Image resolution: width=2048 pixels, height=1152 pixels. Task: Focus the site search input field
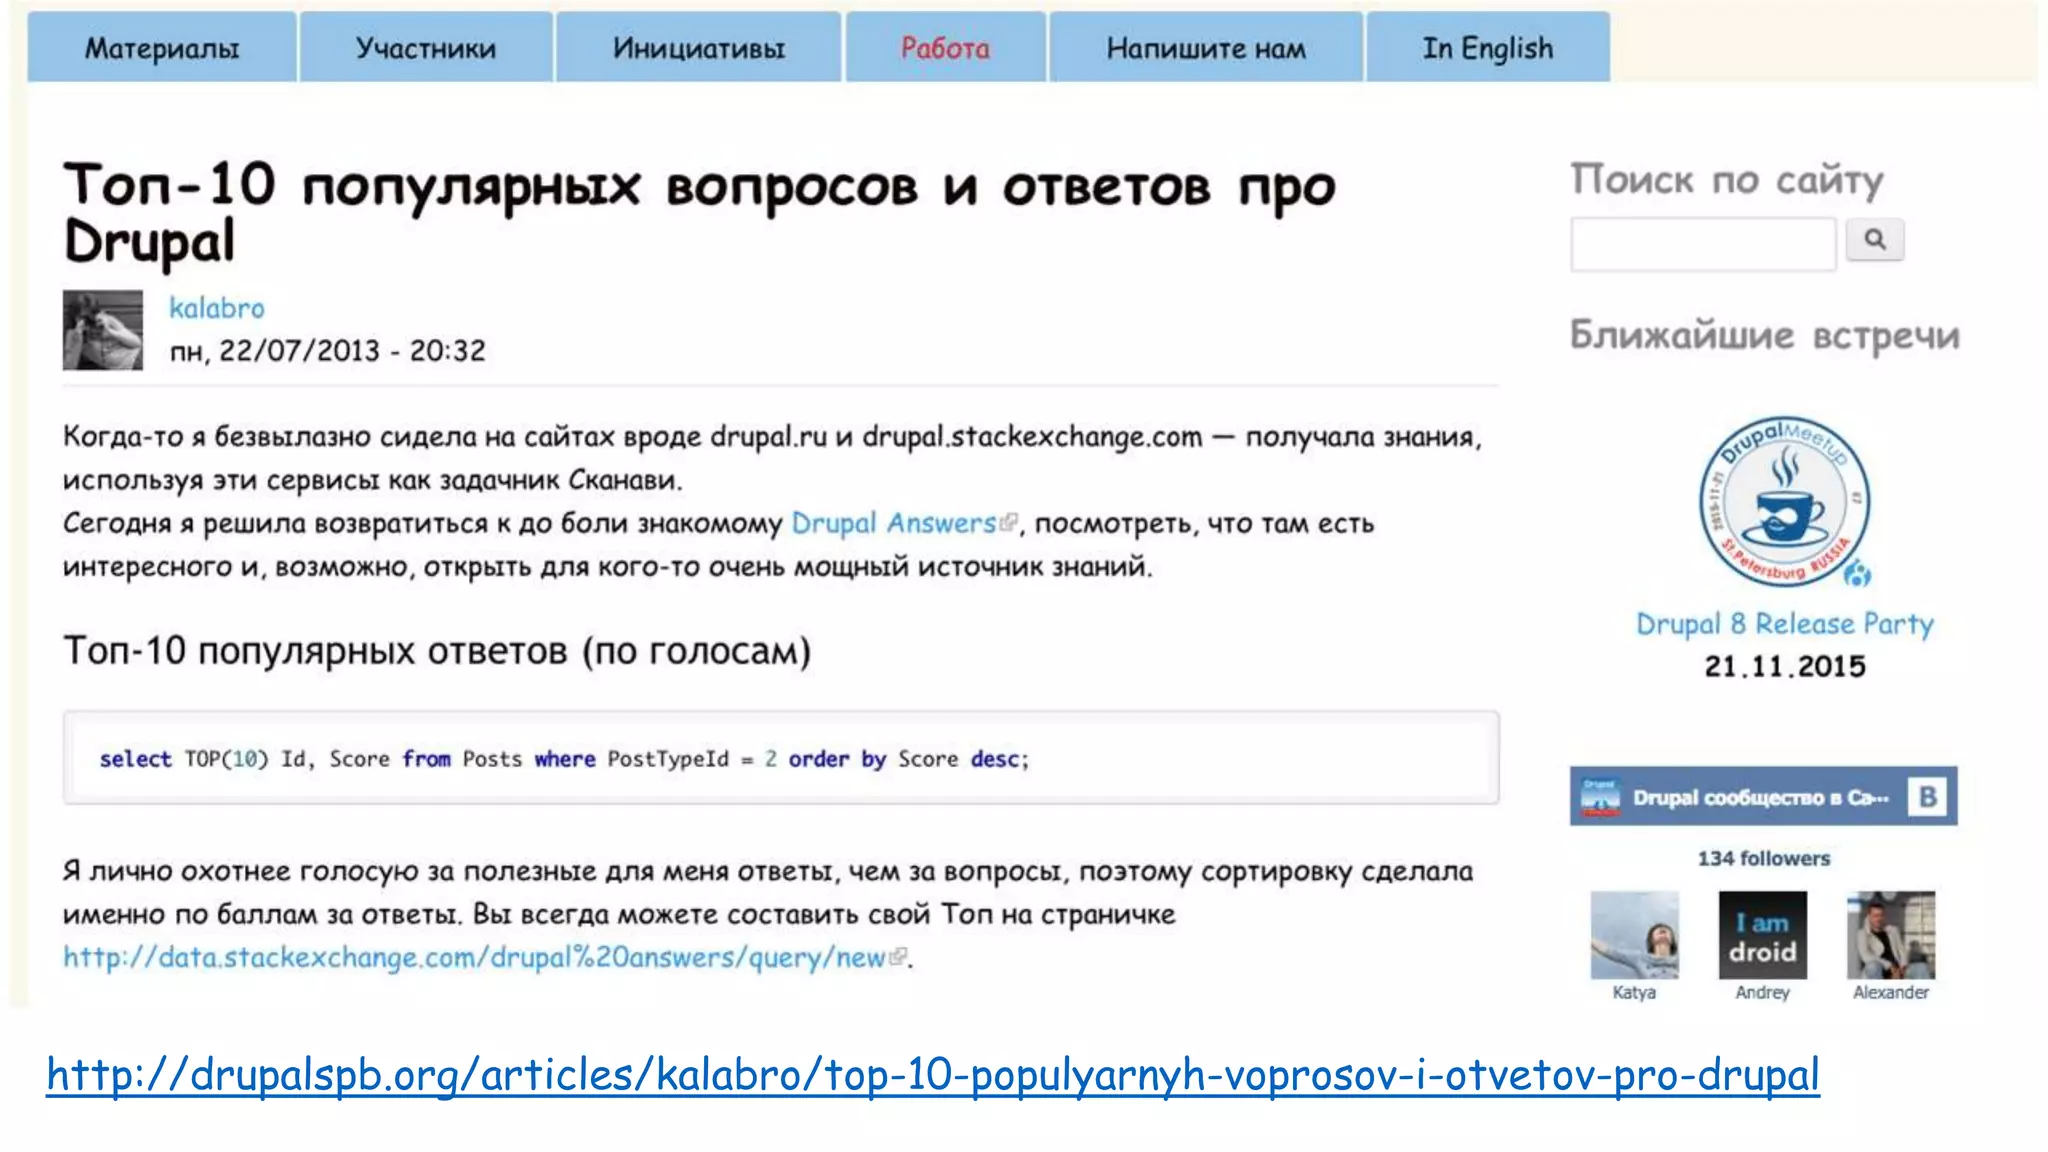point(1703,243)
